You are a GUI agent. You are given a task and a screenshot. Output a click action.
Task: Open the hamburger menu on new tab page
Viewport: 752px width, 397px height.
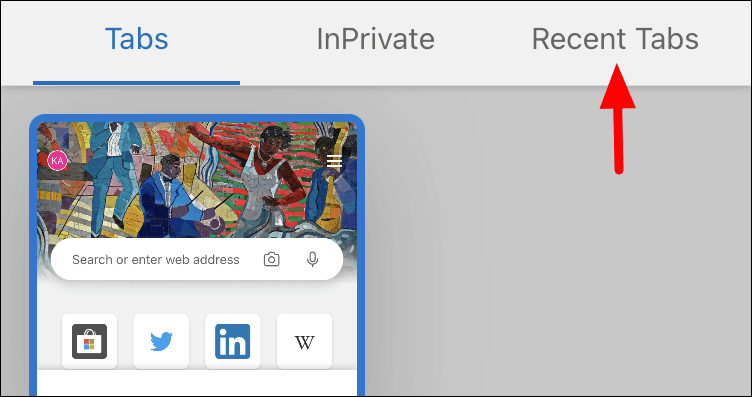[x=334, y=161]
